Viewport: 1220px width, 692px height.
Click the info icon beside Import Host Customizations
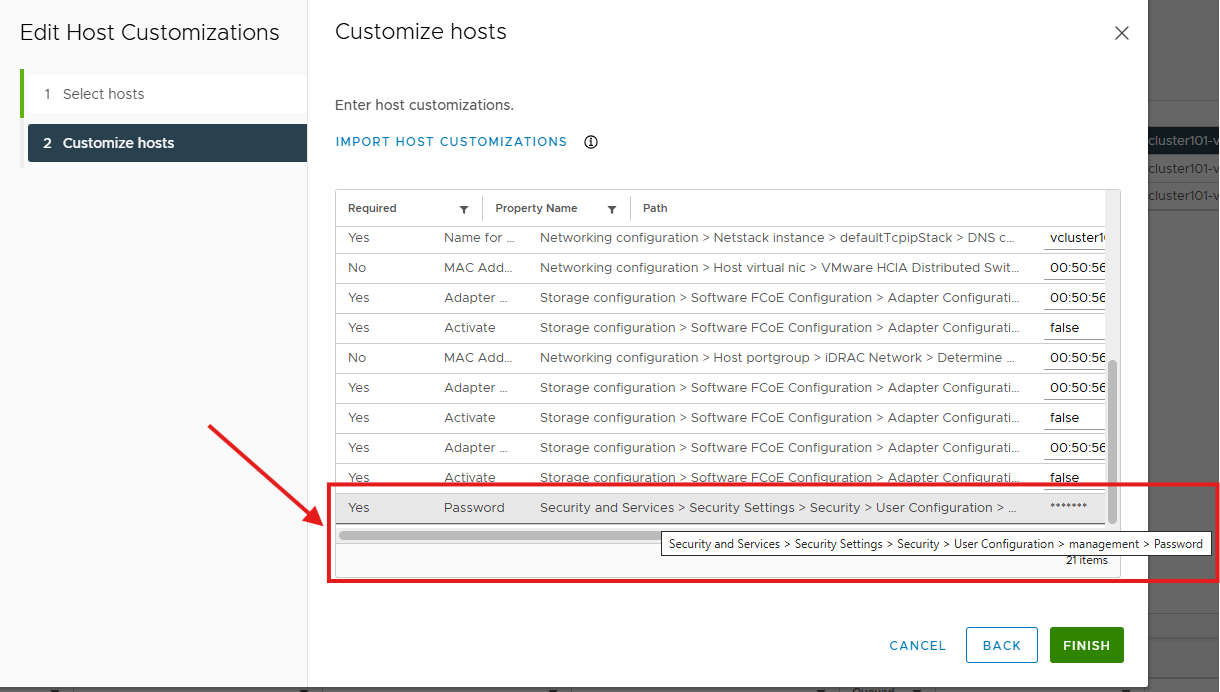point(591,142)
